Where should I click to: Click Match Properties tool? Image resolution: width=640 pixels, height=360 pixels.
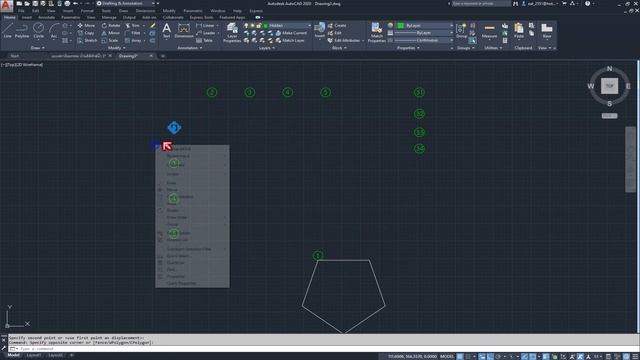pos(376,33)
